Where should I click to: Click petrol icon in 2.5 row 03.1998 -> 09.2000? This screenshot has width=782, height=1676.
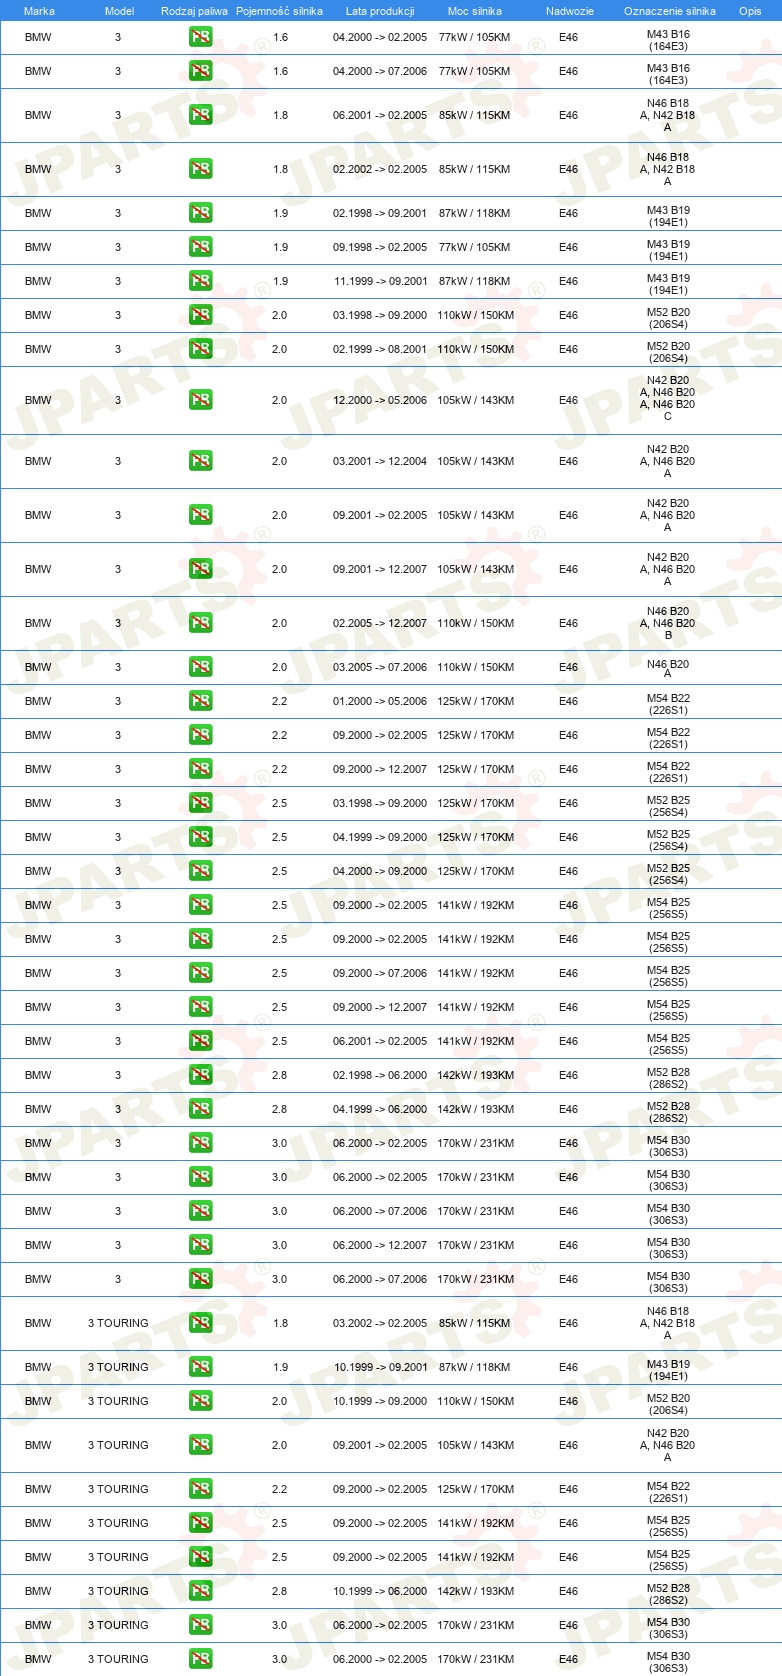pos(200,803)
